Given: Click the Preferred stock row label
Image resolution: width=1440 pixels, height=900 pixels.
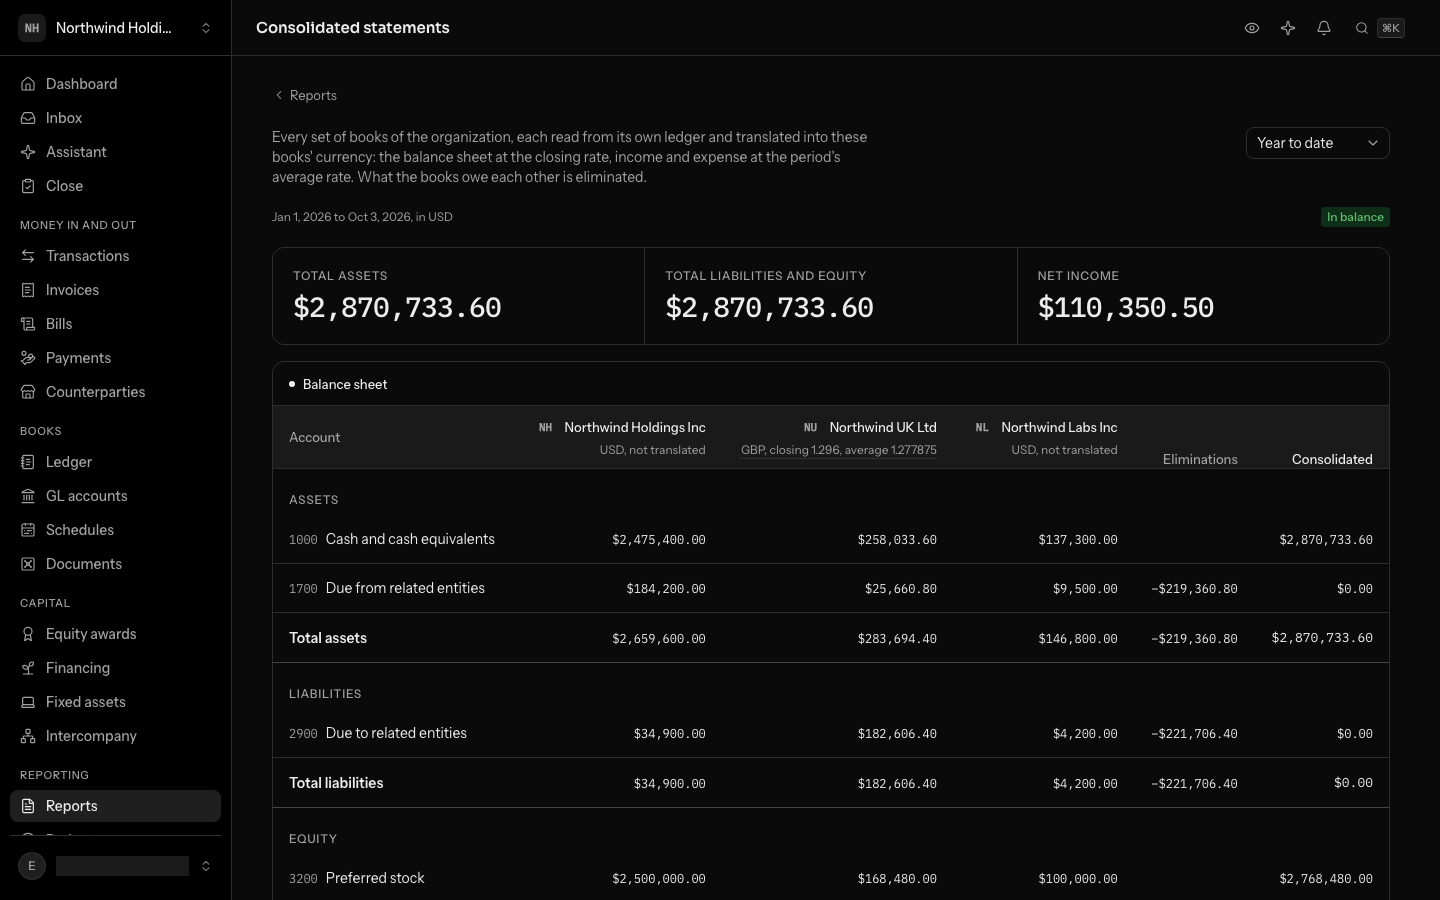Looking at the screenshot, I should (375, 878).
